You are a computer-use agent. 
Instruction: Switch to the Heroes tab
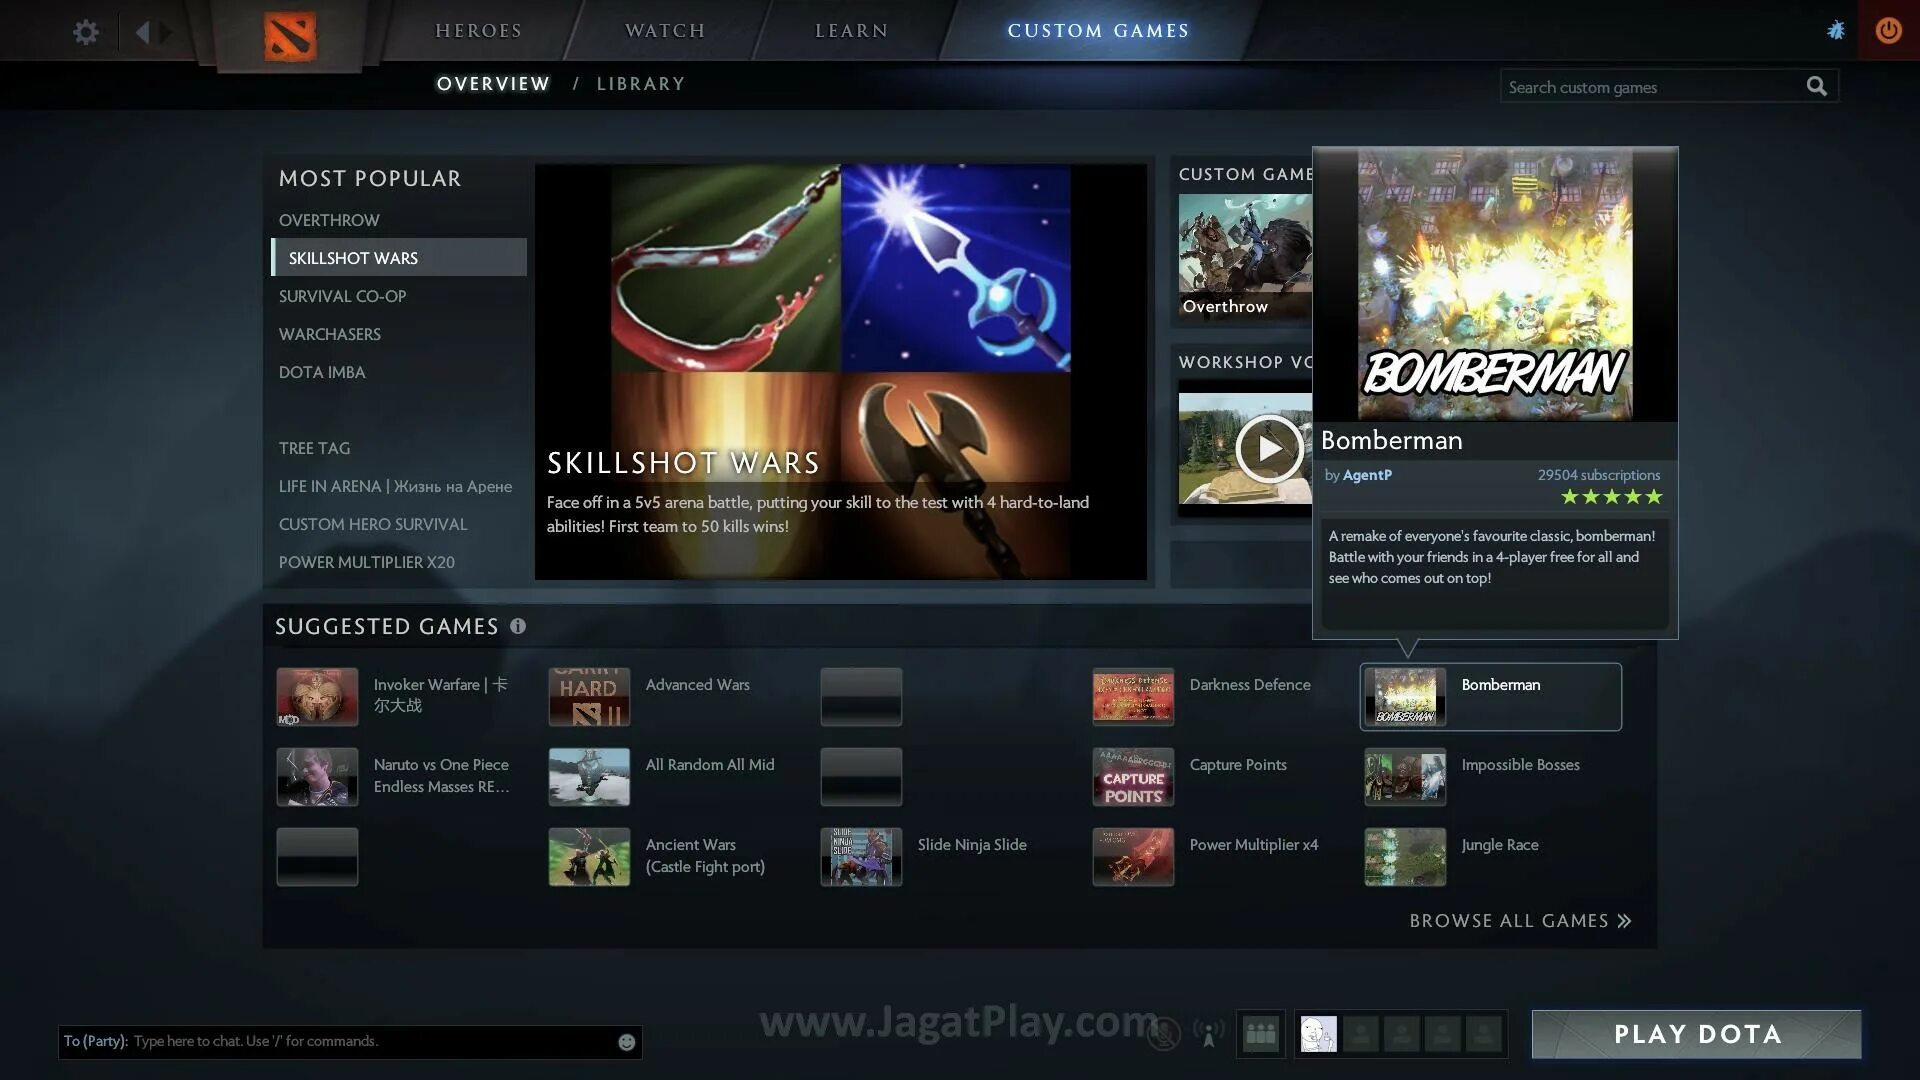(x=478, y=31)
